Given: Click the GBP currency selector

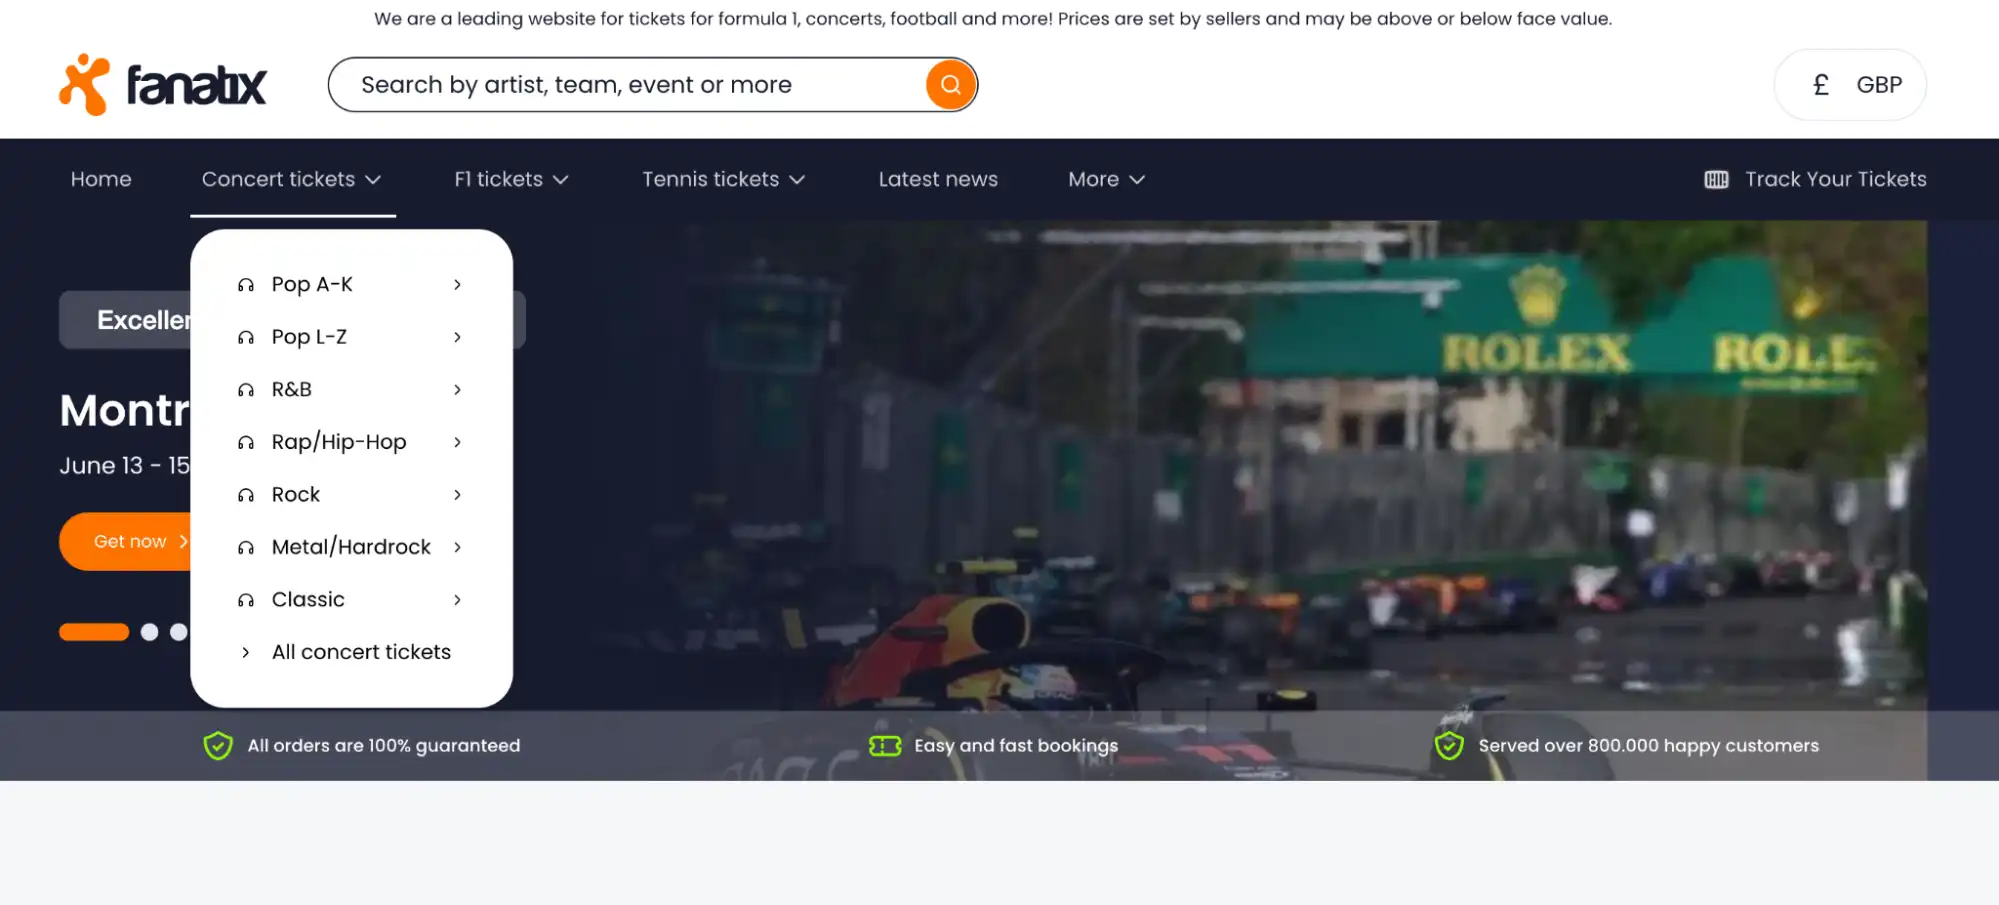Looking at the screenshot, I should point(1879,84).
